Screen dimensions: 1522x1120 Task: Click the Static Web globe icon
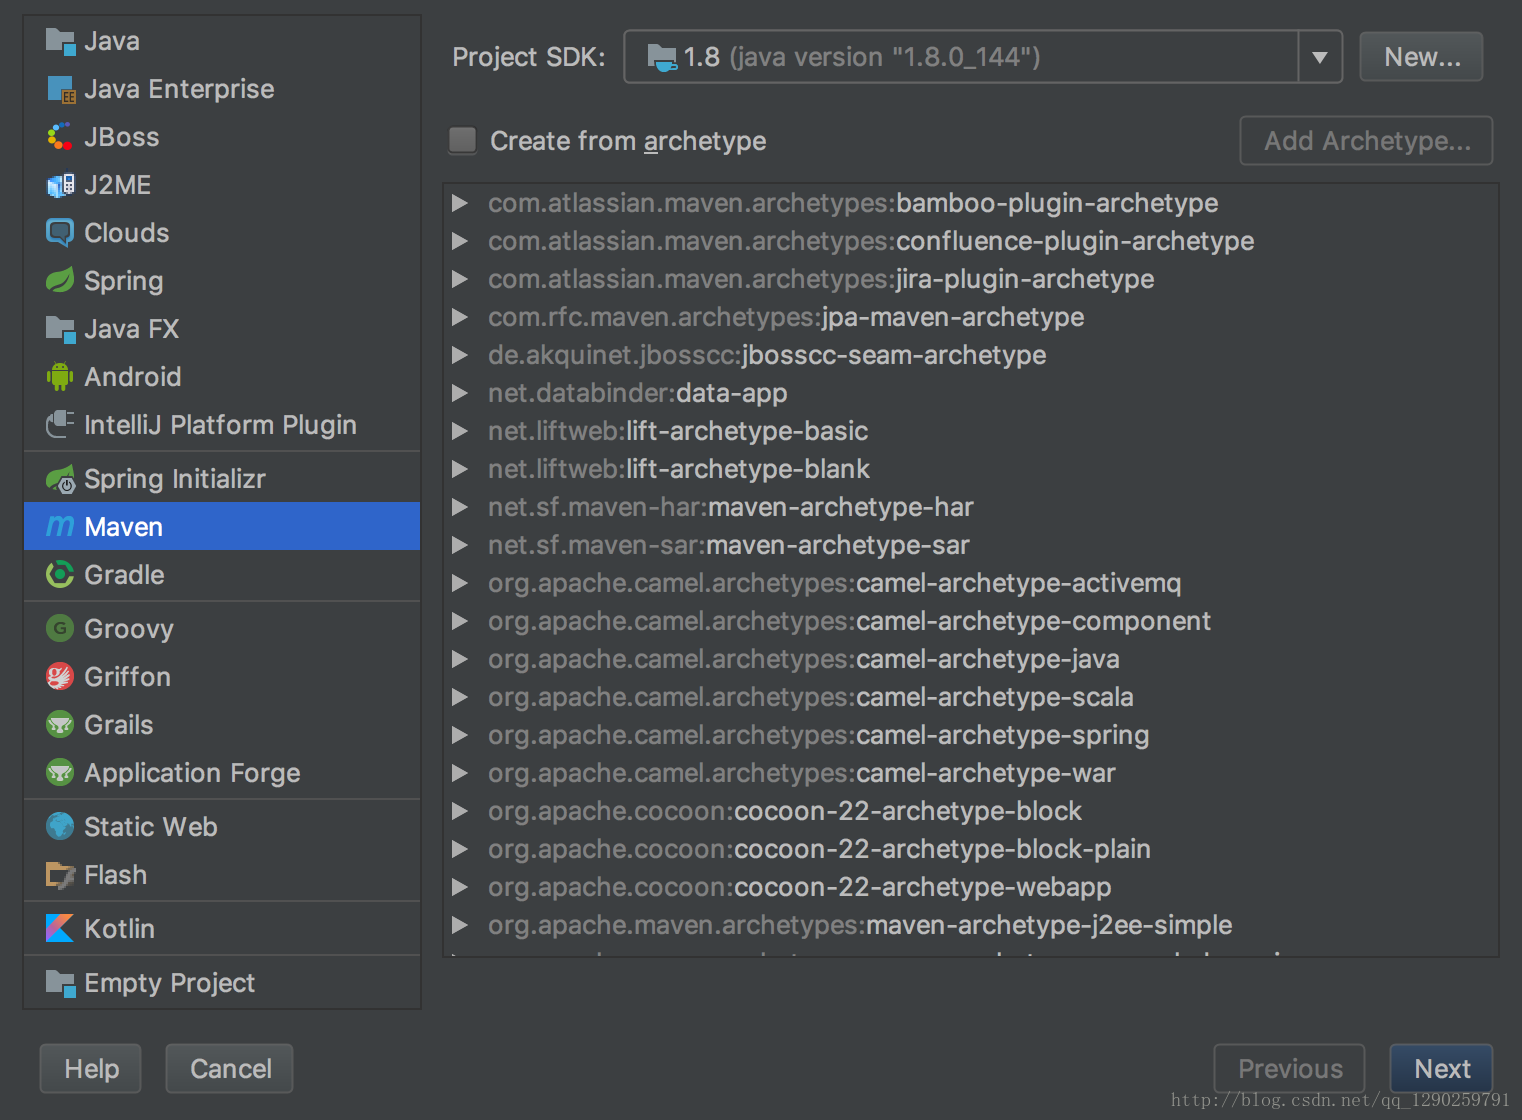coord(60,827)
